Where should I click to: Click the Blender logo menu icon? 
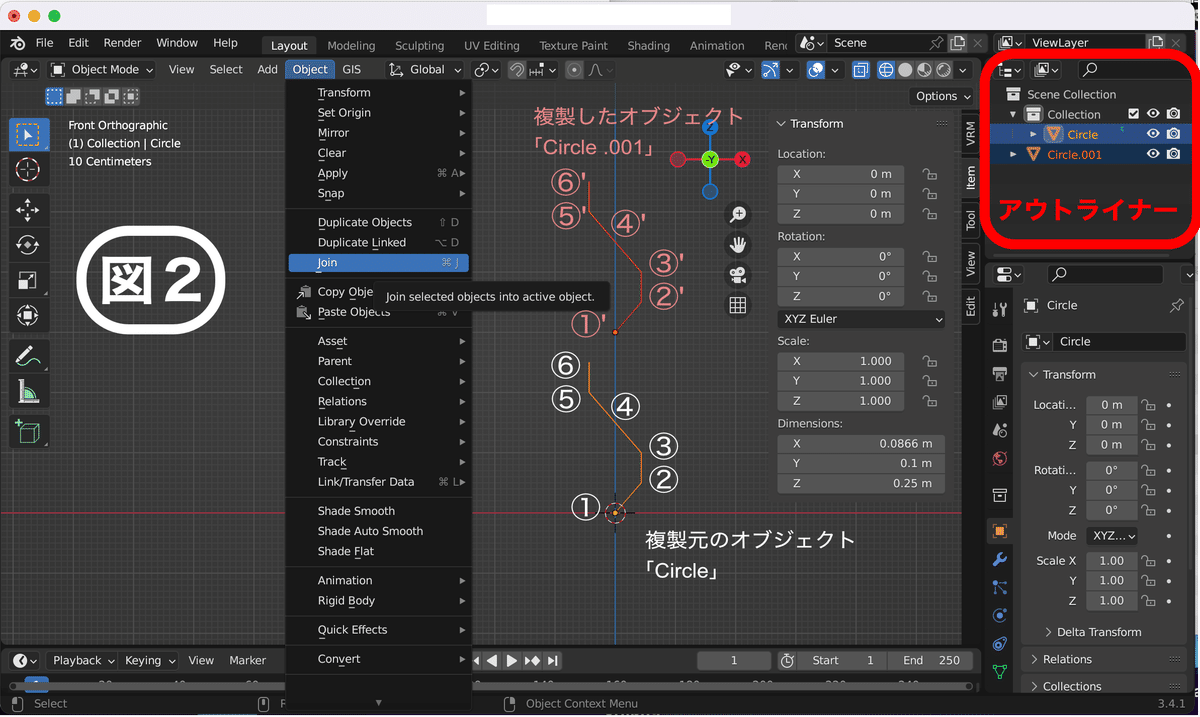17,43
